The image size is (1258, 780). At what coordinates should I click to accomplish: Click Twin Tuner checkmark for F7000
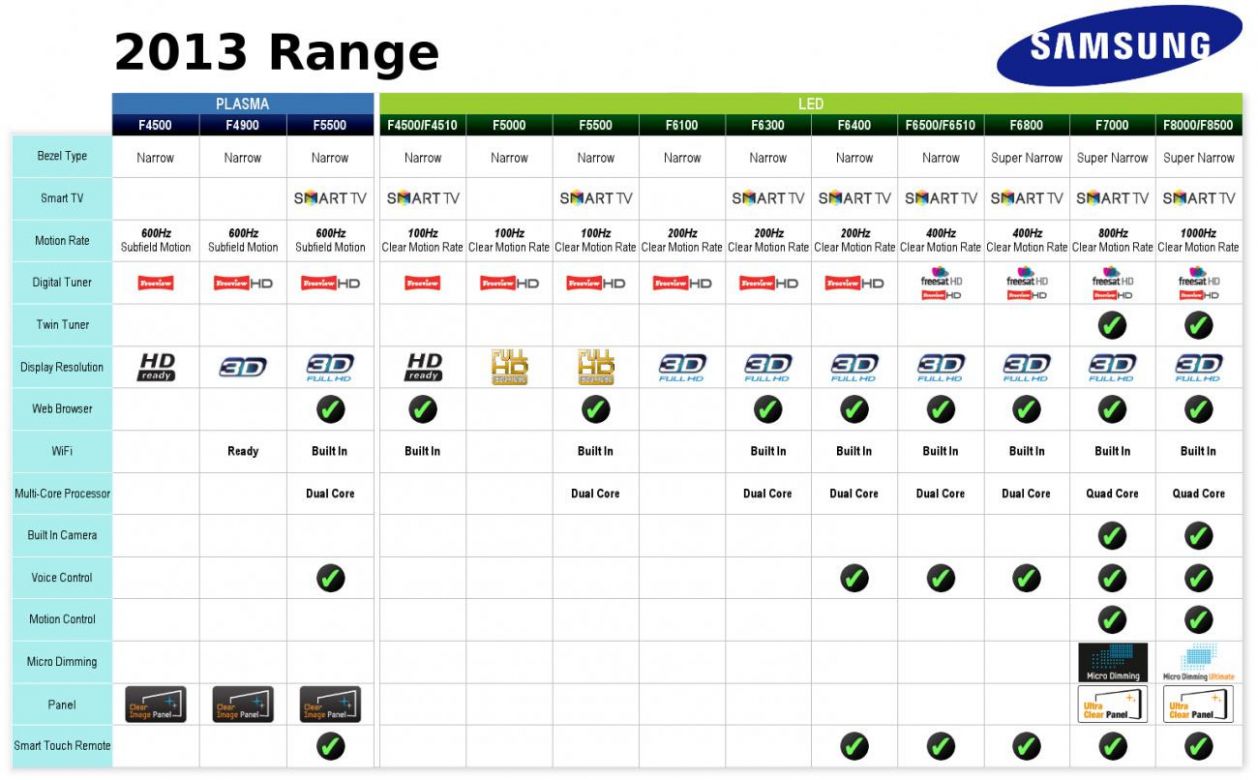(x=1112, y=325)
